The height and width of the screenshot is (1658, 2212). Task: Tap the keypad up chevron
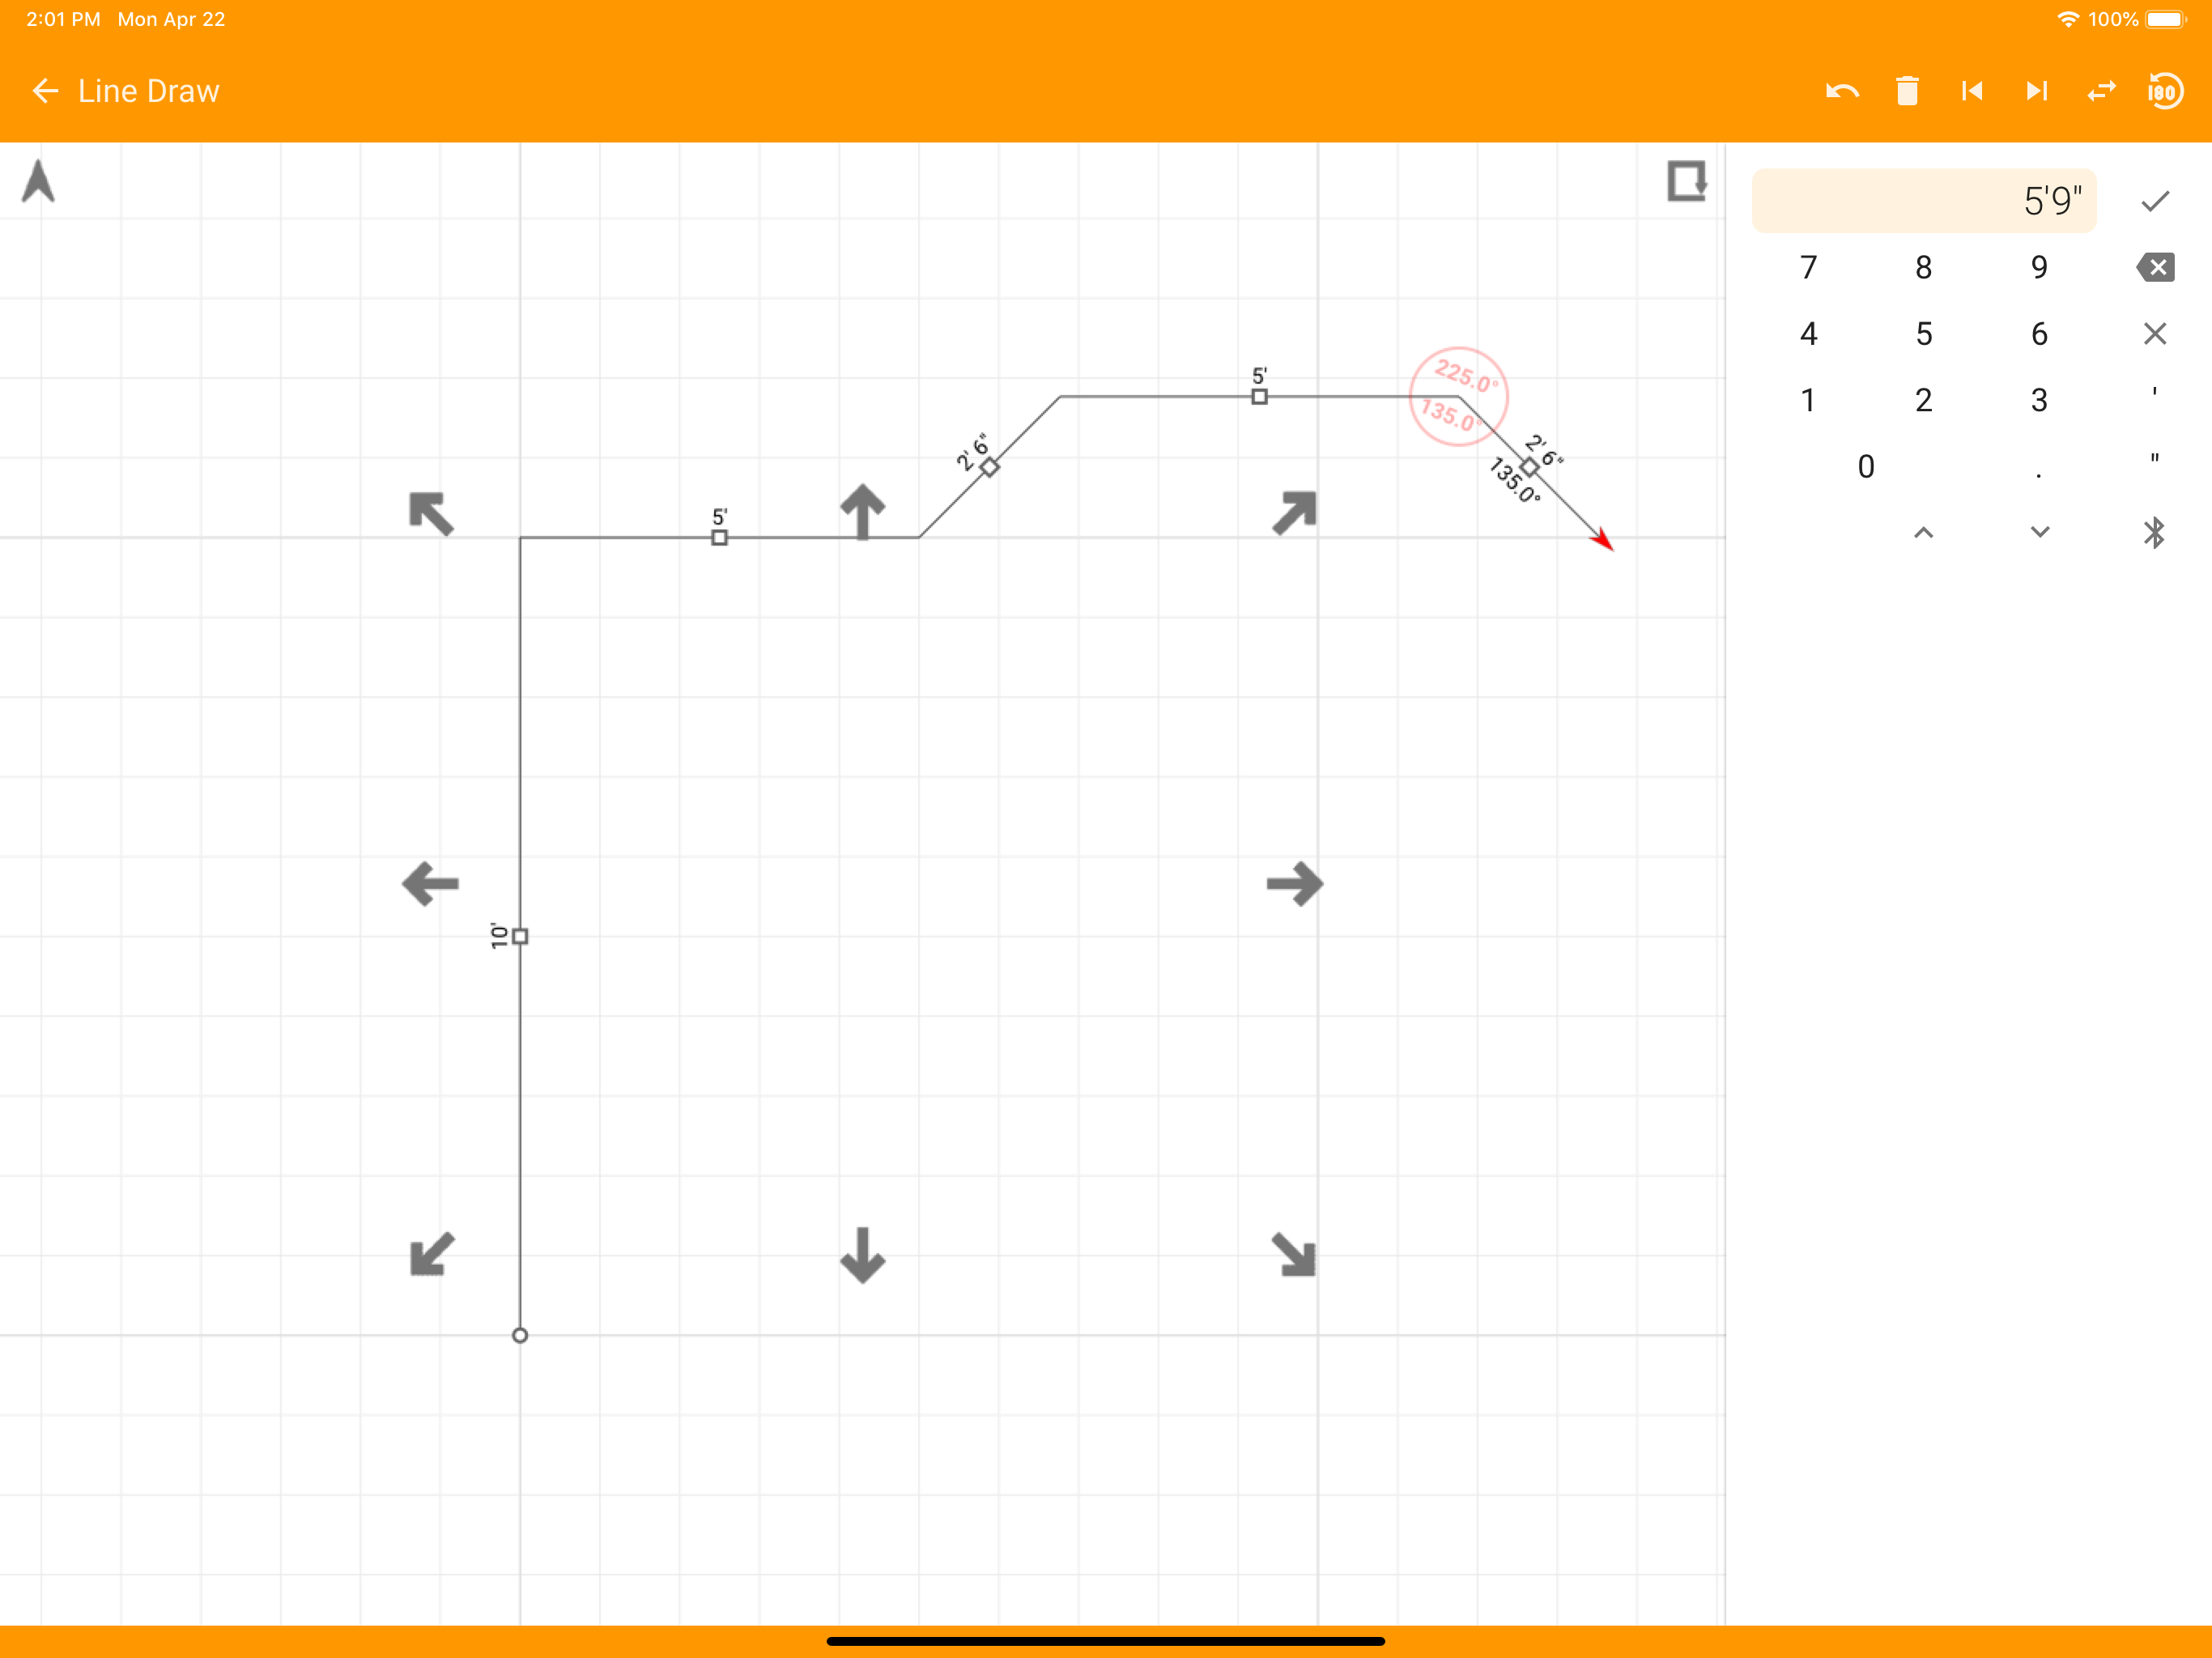point(1923,532)
